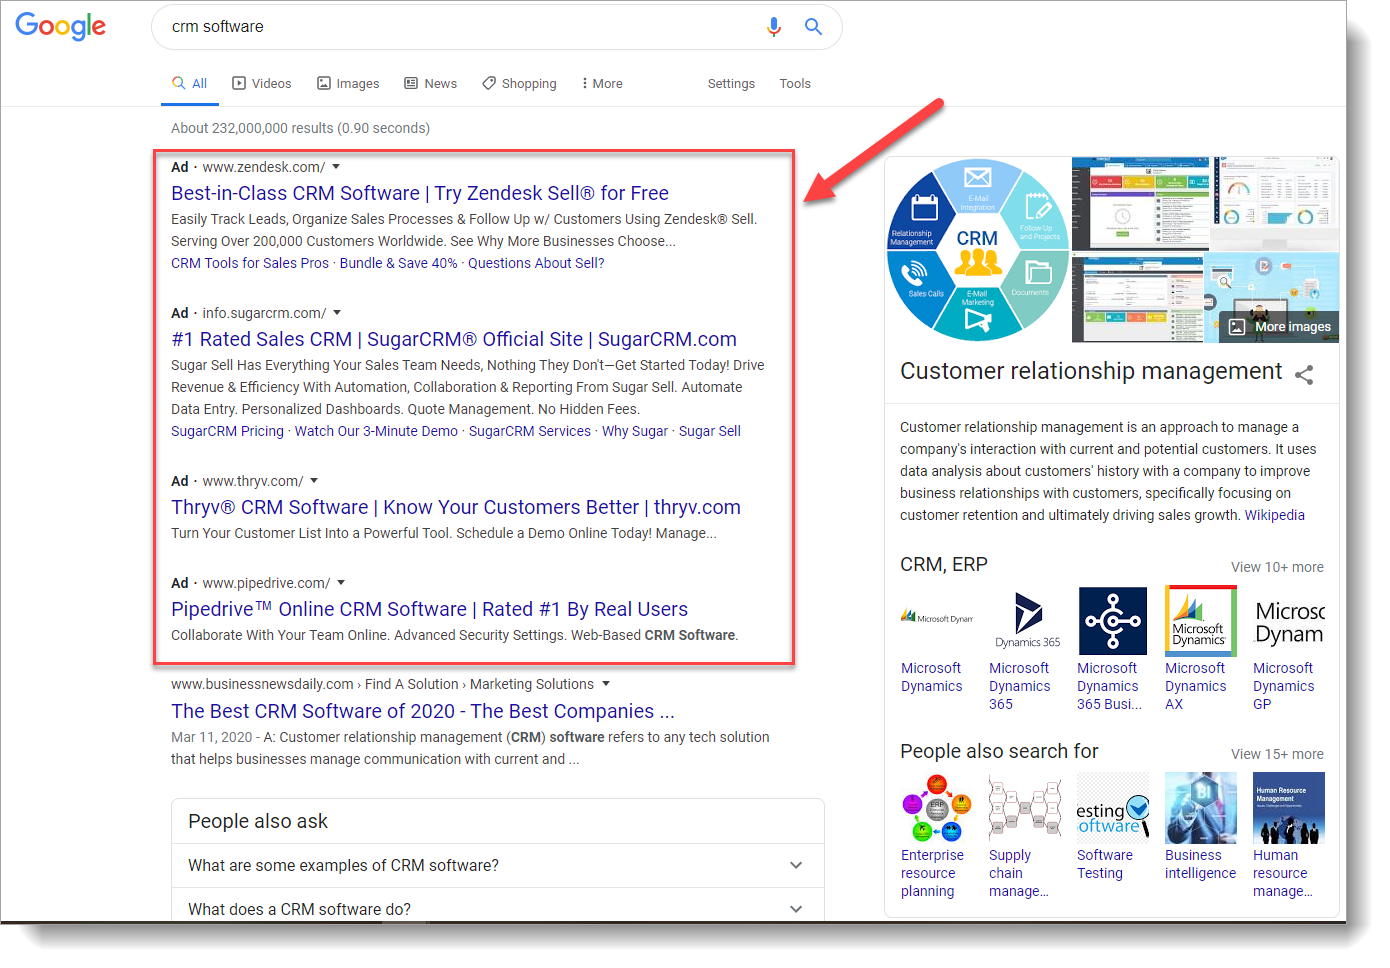This screenshot has width=1390, height=968.
Task: Click the More images button
Action: point(1280,327)
